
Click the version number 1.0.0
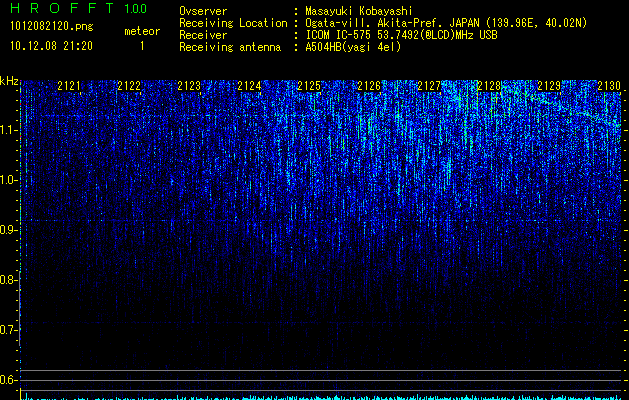click(x=136, y=8)
